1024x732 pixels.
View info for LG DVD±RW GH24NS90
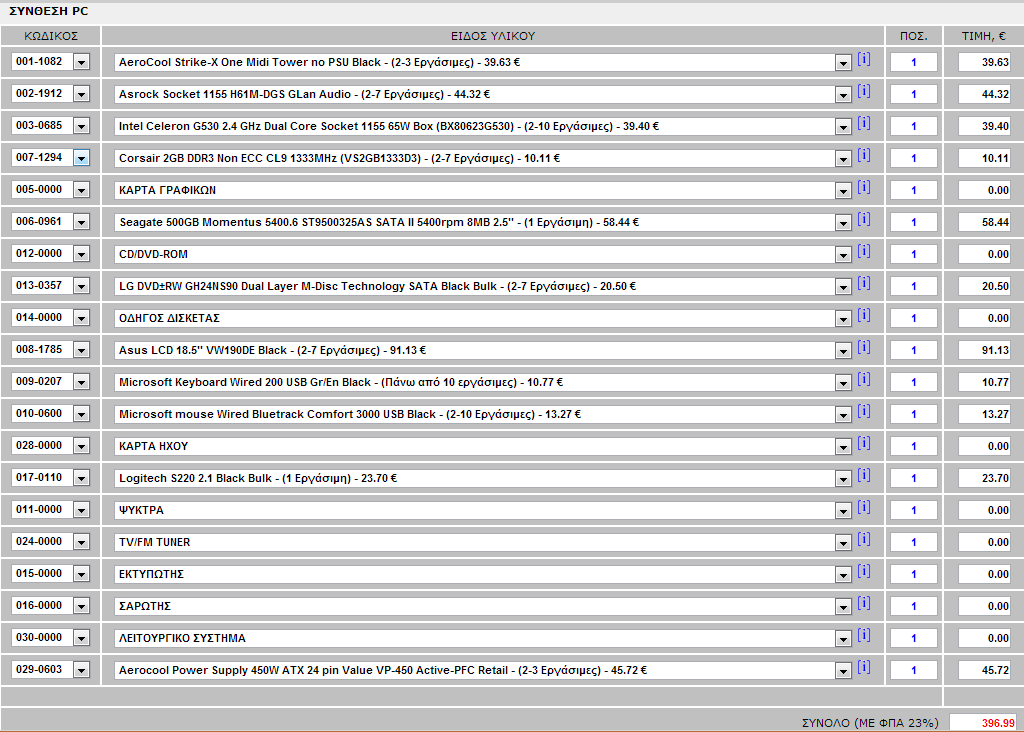[863, 283]
